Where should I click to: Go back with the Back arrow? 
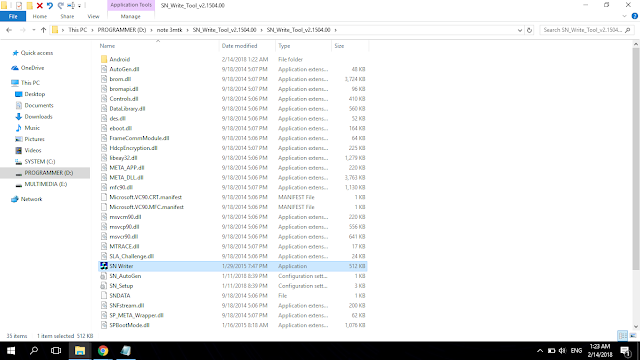(9, 30)
